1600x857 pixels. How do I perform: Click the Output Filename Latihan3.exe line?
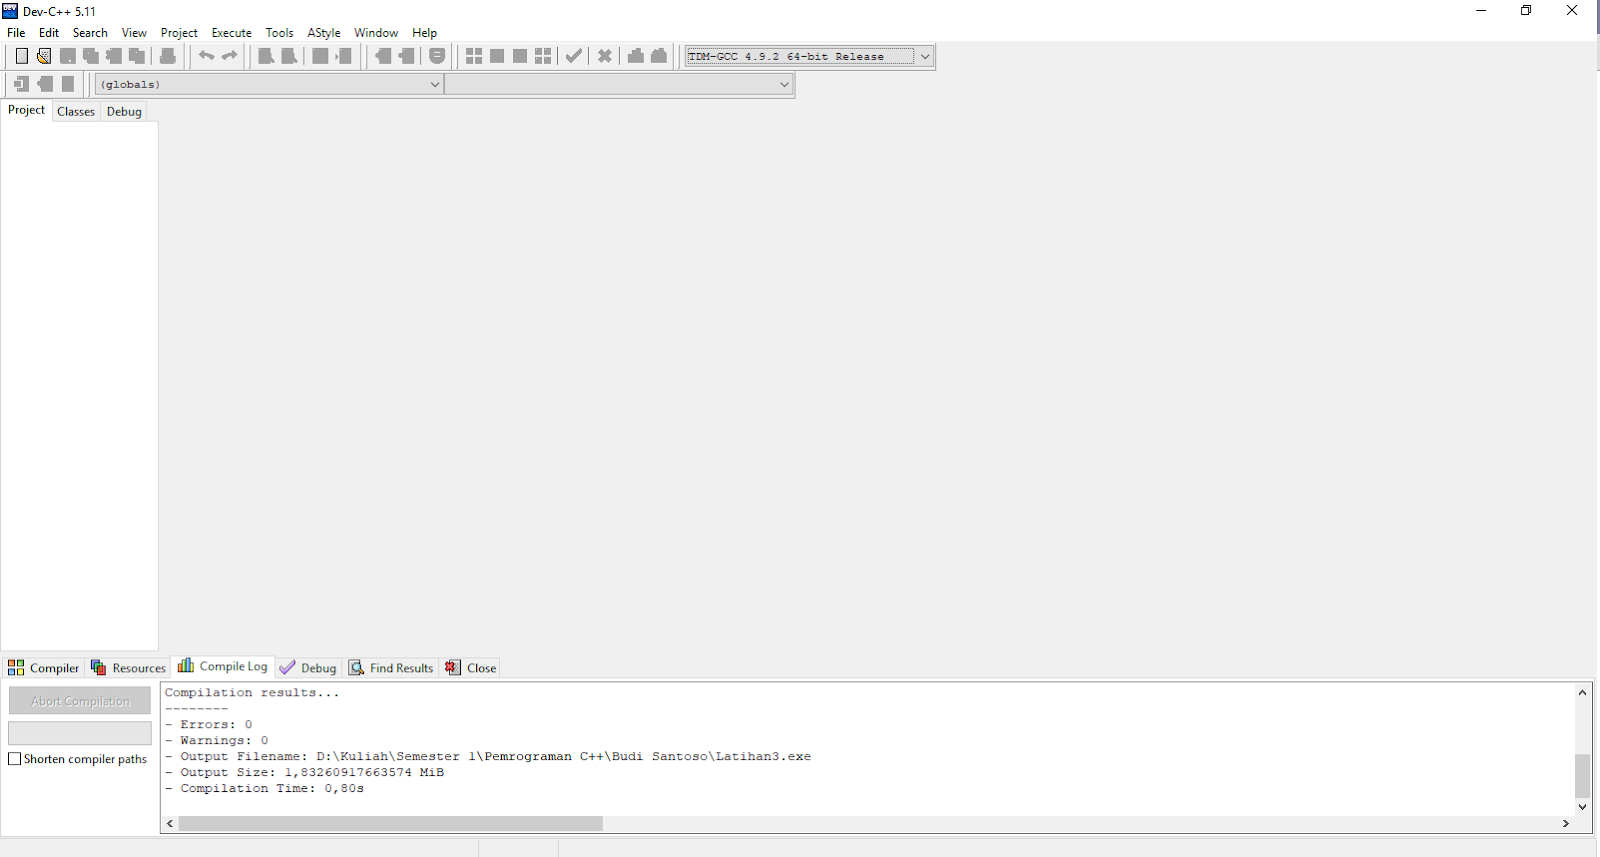(488, 756)
